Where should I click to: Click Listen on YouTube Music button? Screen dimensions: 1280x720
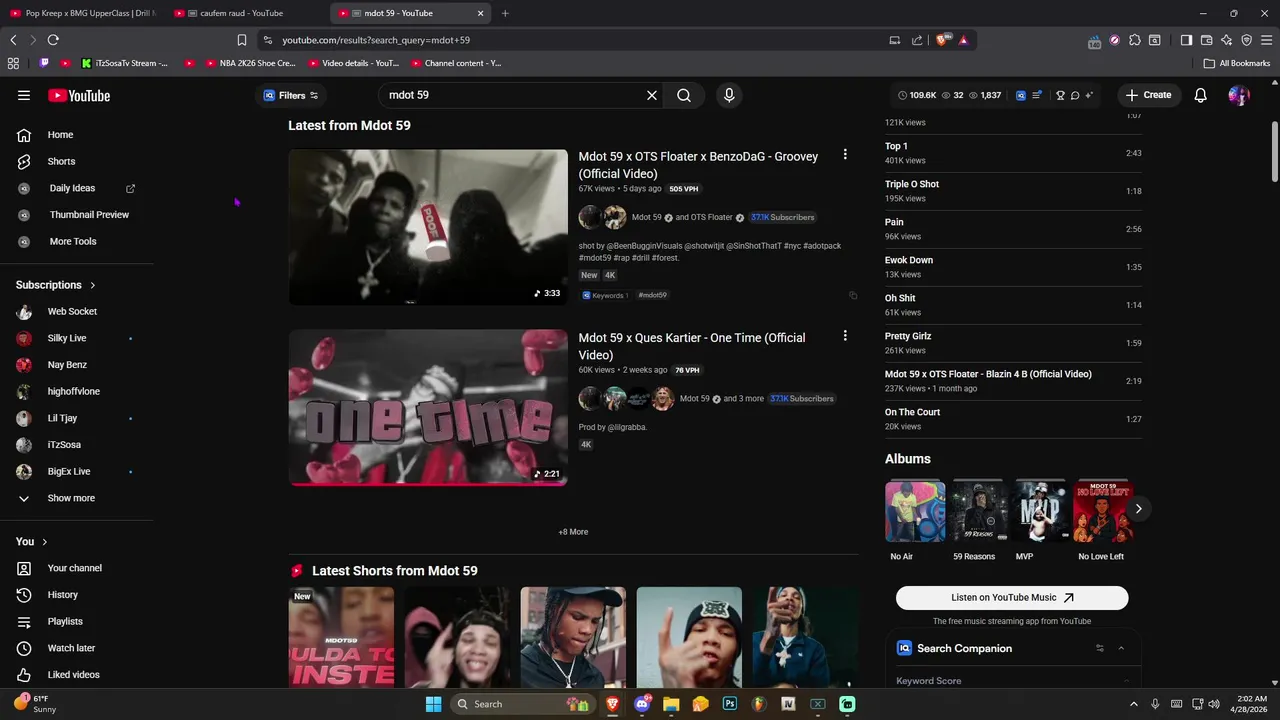pyautogui.click(x=1012, y=598)
